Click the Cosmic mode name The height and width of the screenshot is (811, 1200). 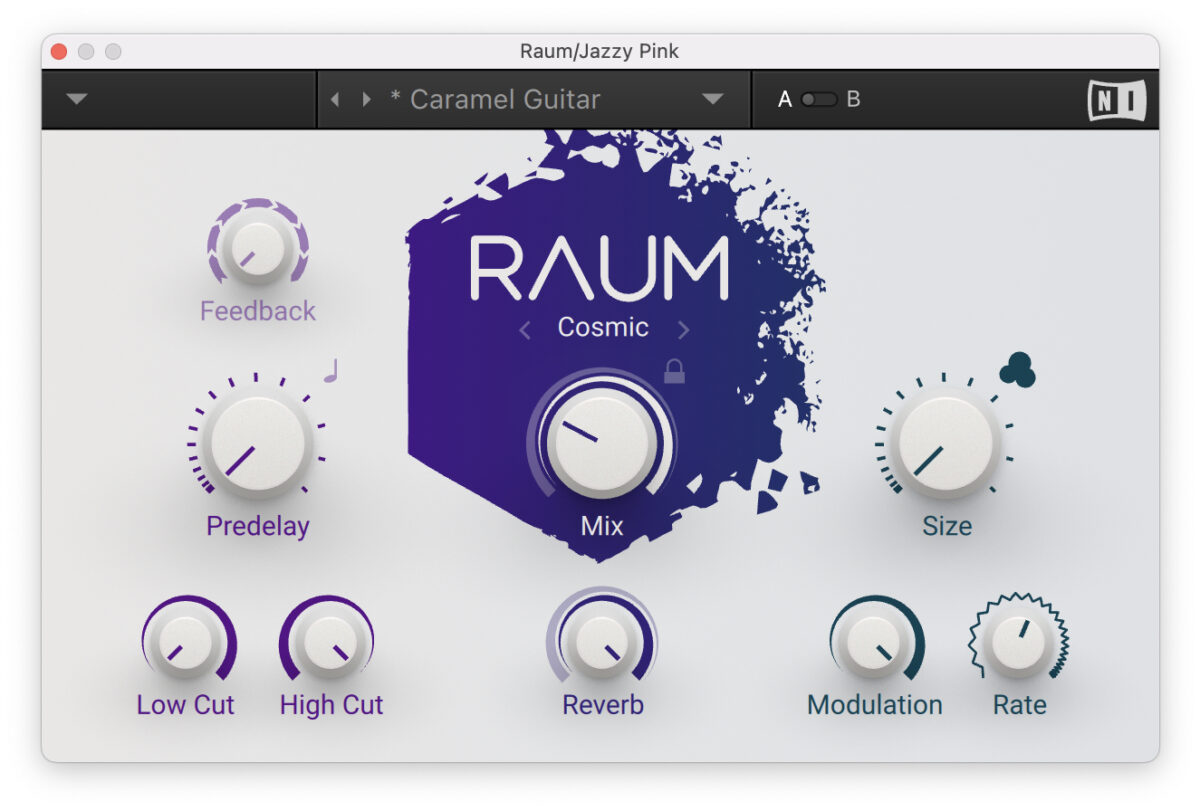603,327
